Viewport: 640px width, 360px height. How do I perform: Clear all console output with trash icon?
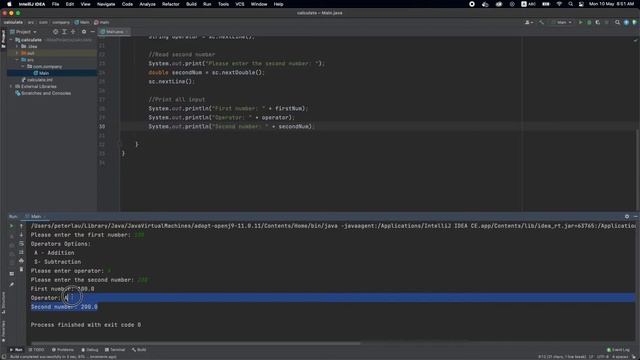[x=21, y=269]
